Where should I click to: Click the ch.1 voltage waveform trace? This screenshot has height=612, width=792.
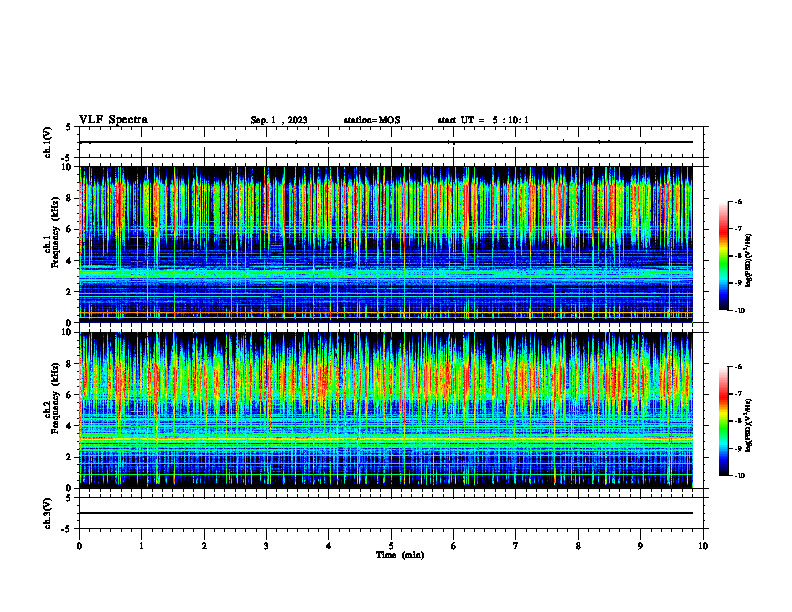(386, 142)
